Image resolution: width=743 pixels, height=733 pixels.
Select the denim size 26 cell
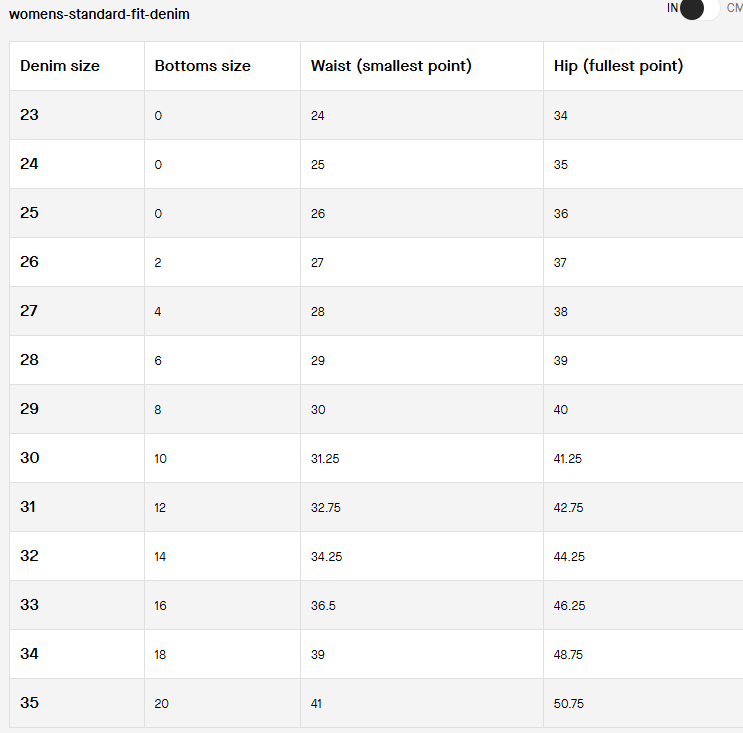tap(30, 262)
